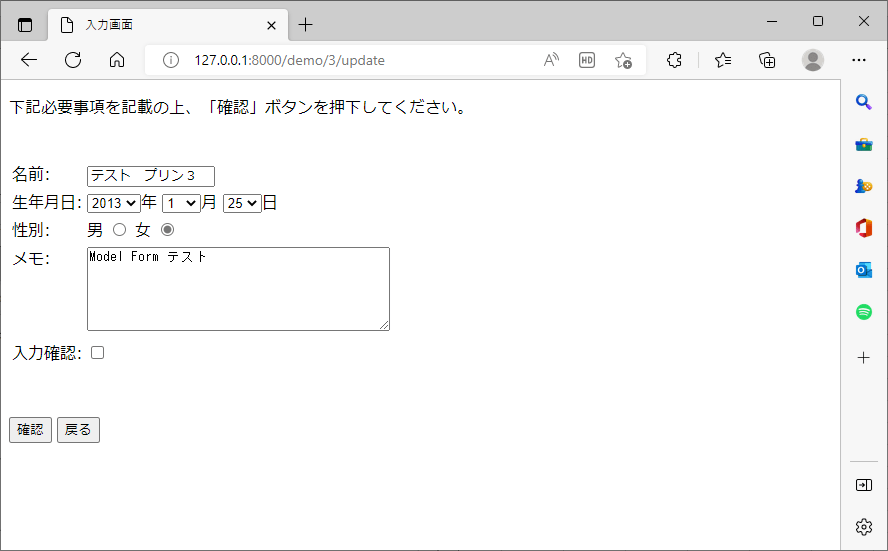Click into the メモ text area
Screen dimensions: 888x551
(x=238, y=288)
